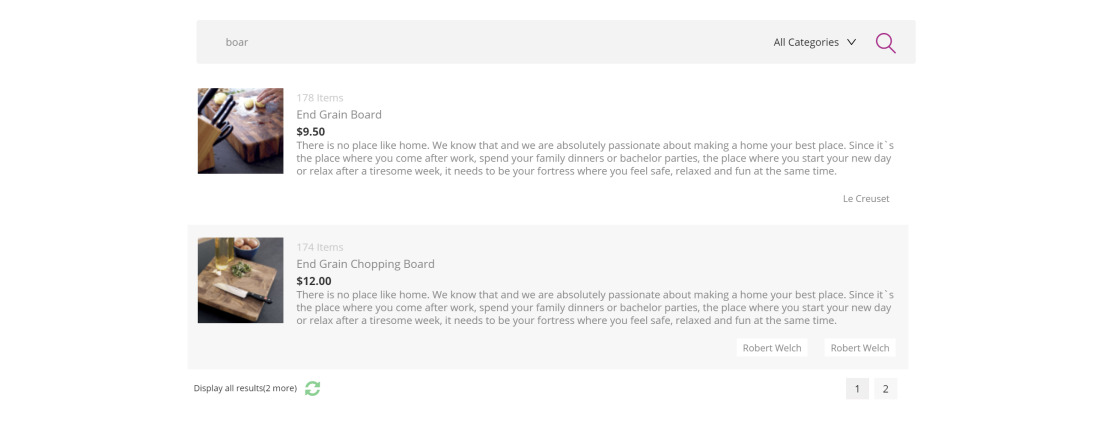Click "Display all results(2 more)" link
Screen dimensions: 1096x428
point(245,388)
